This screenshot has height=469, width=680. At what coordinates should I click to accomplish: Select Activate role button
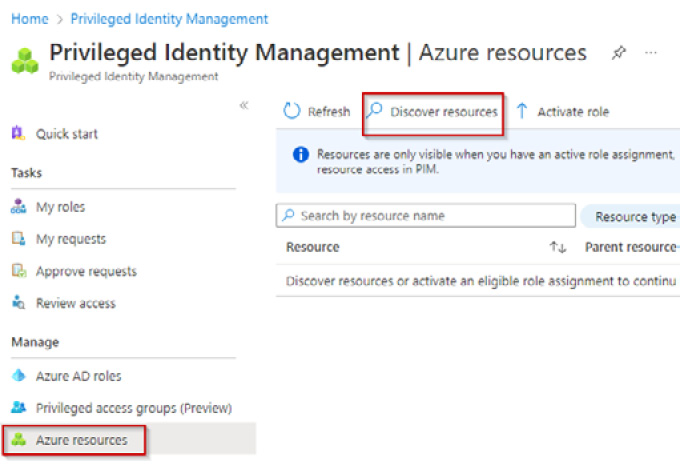coord(562,112)
